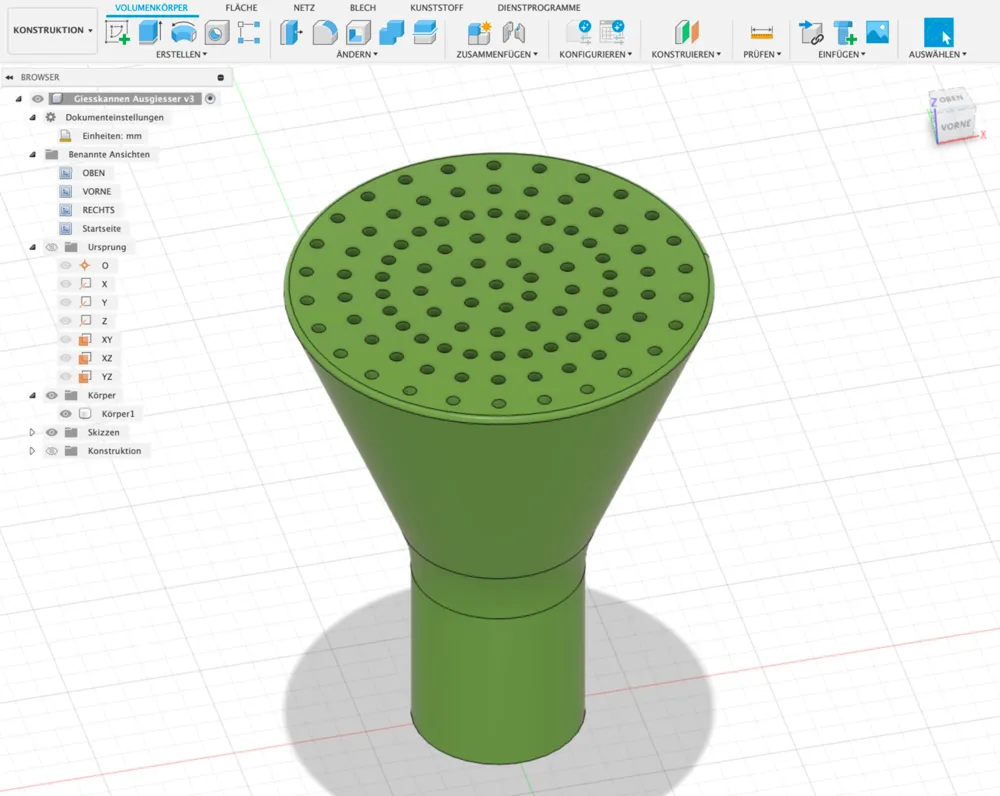This screenshot has height=796, width=1000.
Task: Switch to the VOLUMENKÖRPER tab
Action: coord(151,8)
